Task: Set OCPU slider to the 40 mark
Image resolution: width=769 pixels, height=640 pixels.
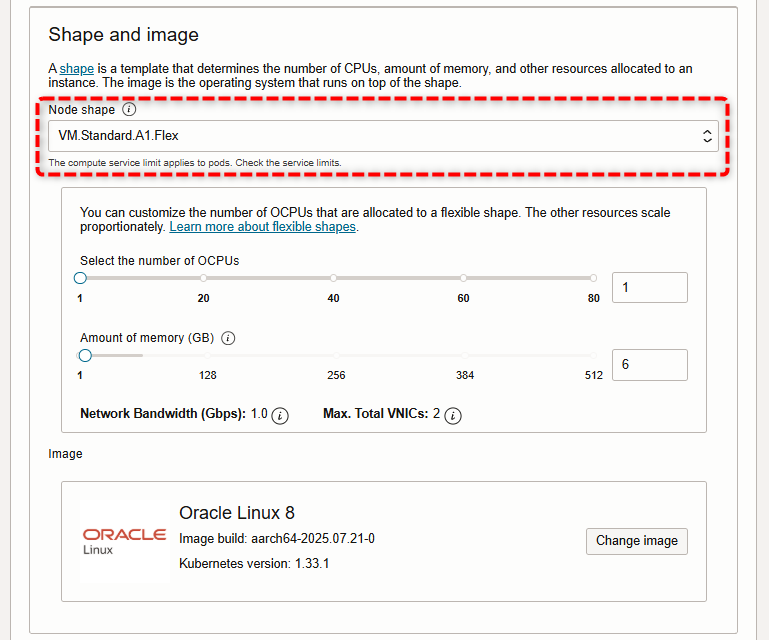Action: pos(333,278)
